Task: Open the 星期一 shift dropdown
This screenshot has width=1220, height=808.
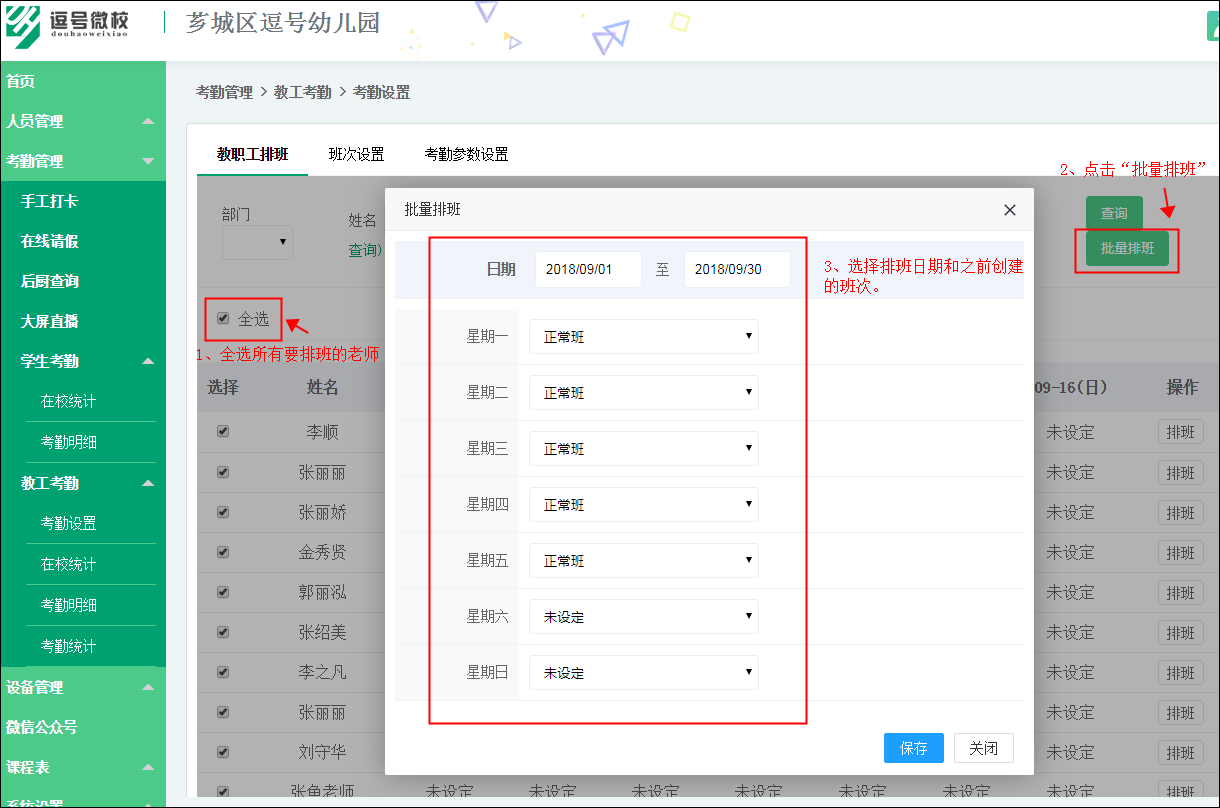Action: coord(643,336)
